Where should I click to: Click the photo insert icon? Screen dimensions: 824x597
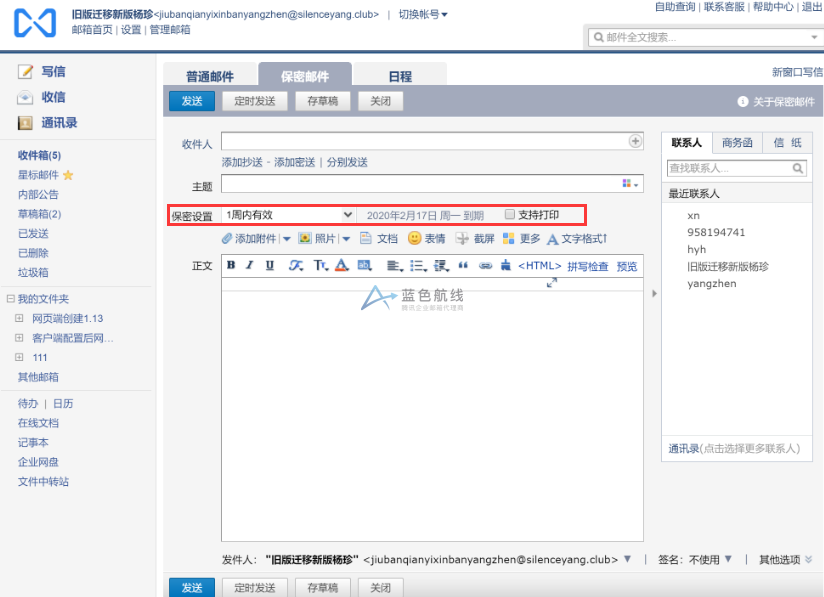(304, 238)
